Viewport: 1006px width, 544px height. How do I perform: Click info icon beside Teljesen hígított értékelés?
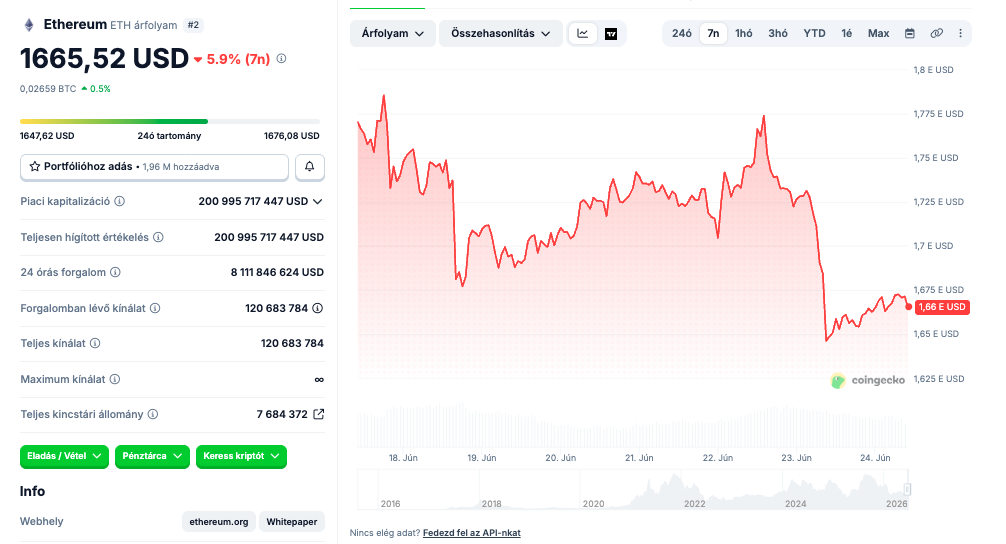[158, 237]
